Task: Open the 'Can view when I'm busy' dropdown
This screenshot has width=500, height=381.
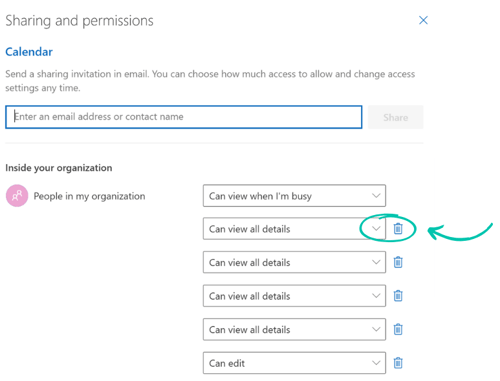Action: point(294,196)
